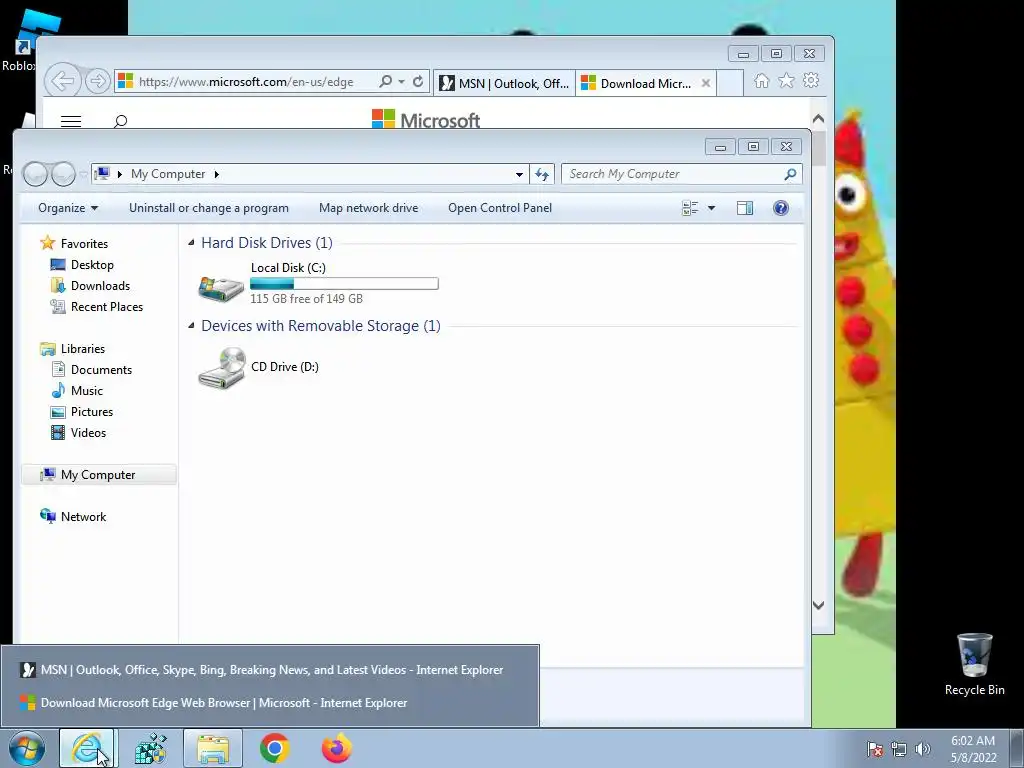Click Map network drive
Screen dimensions: 1024x768
click(368, 208)
